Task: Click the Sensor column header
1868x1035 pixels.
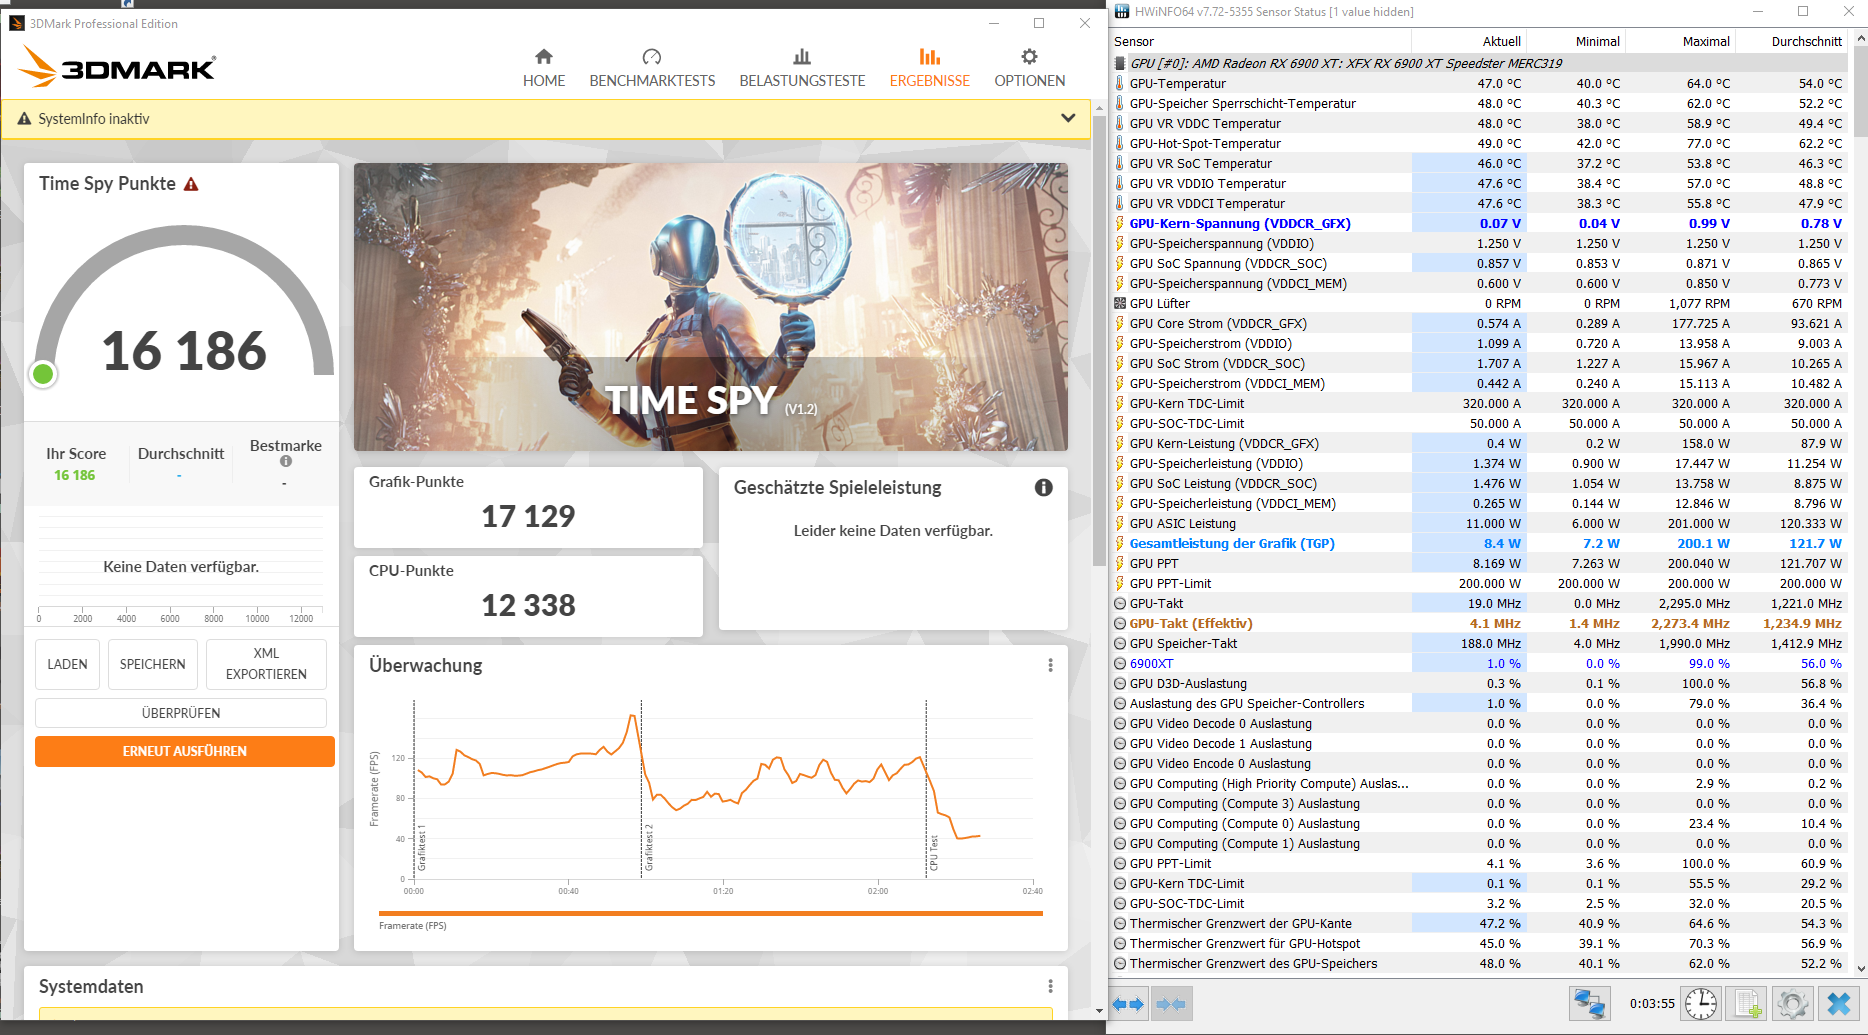Action: pyautogui.click(x=1260, y=41)
